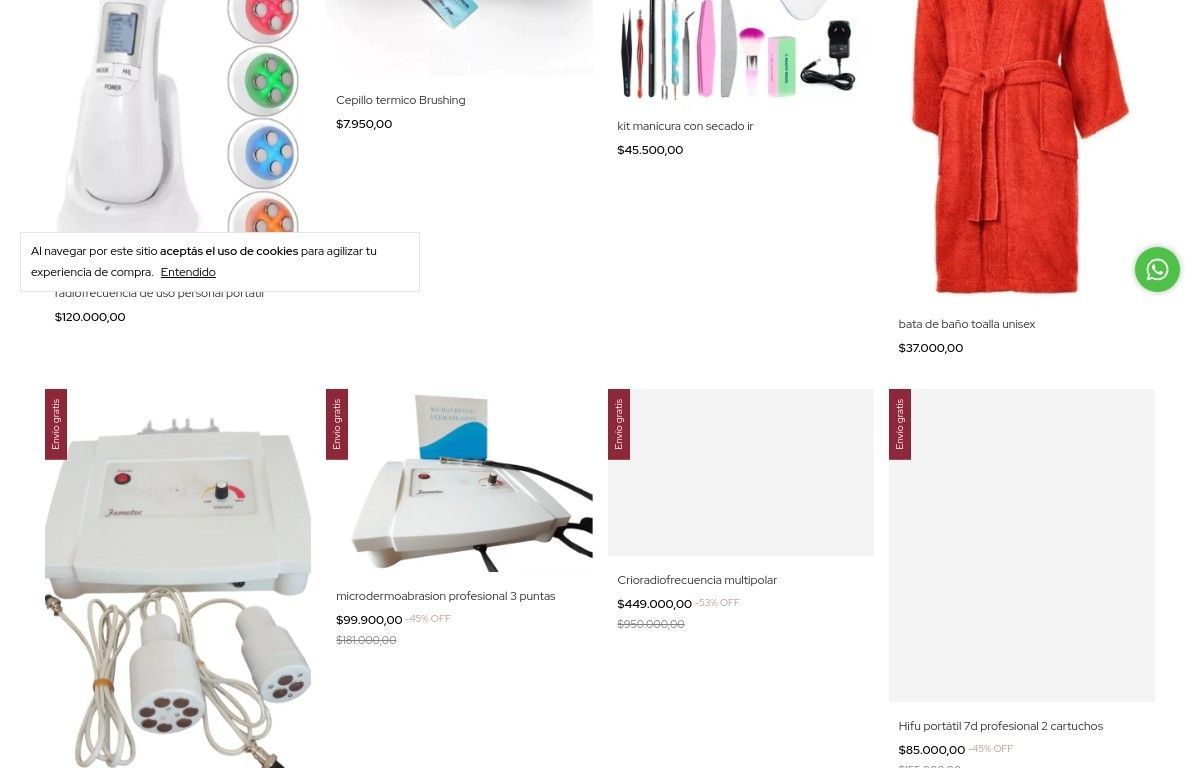View the microdermoabrasion machine image
This screenshot has width=1200, height=768.
(459, 480)
